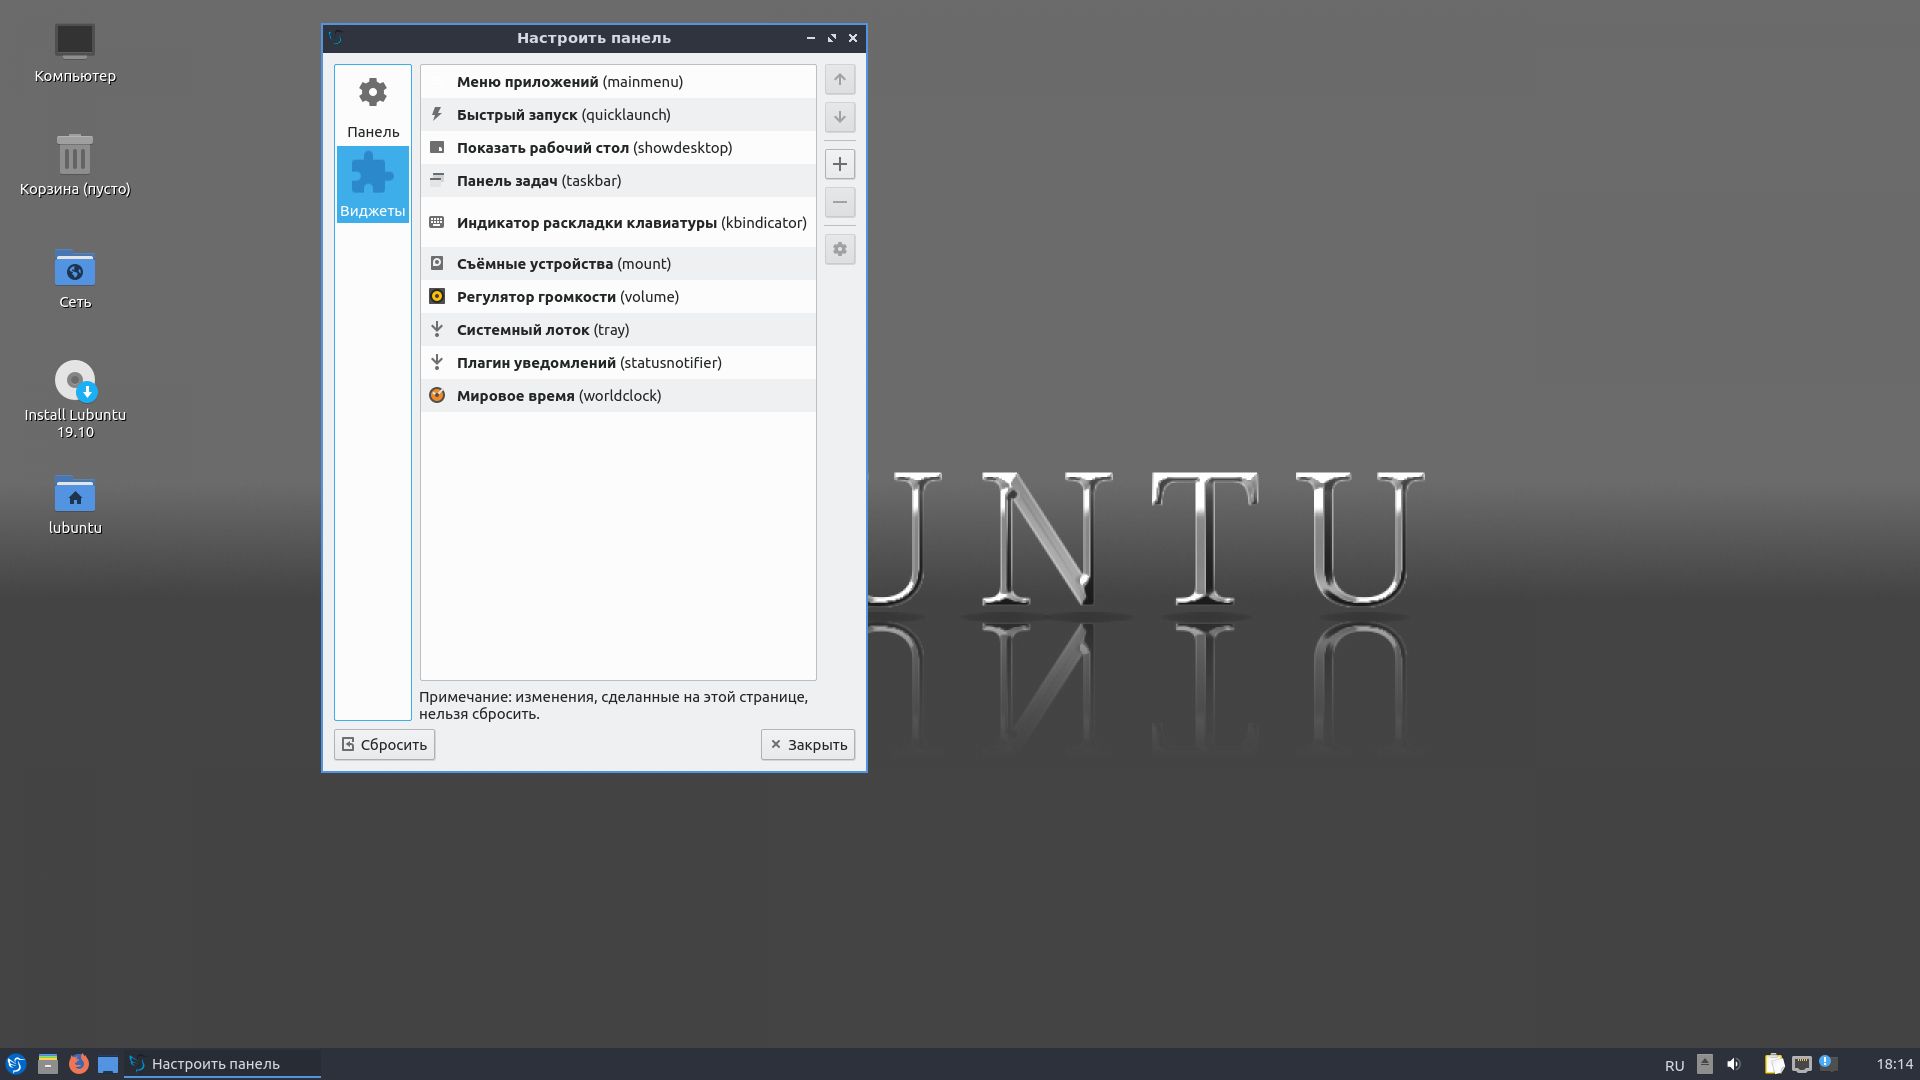Open widget settings with the small gear button

pos(840,250)
